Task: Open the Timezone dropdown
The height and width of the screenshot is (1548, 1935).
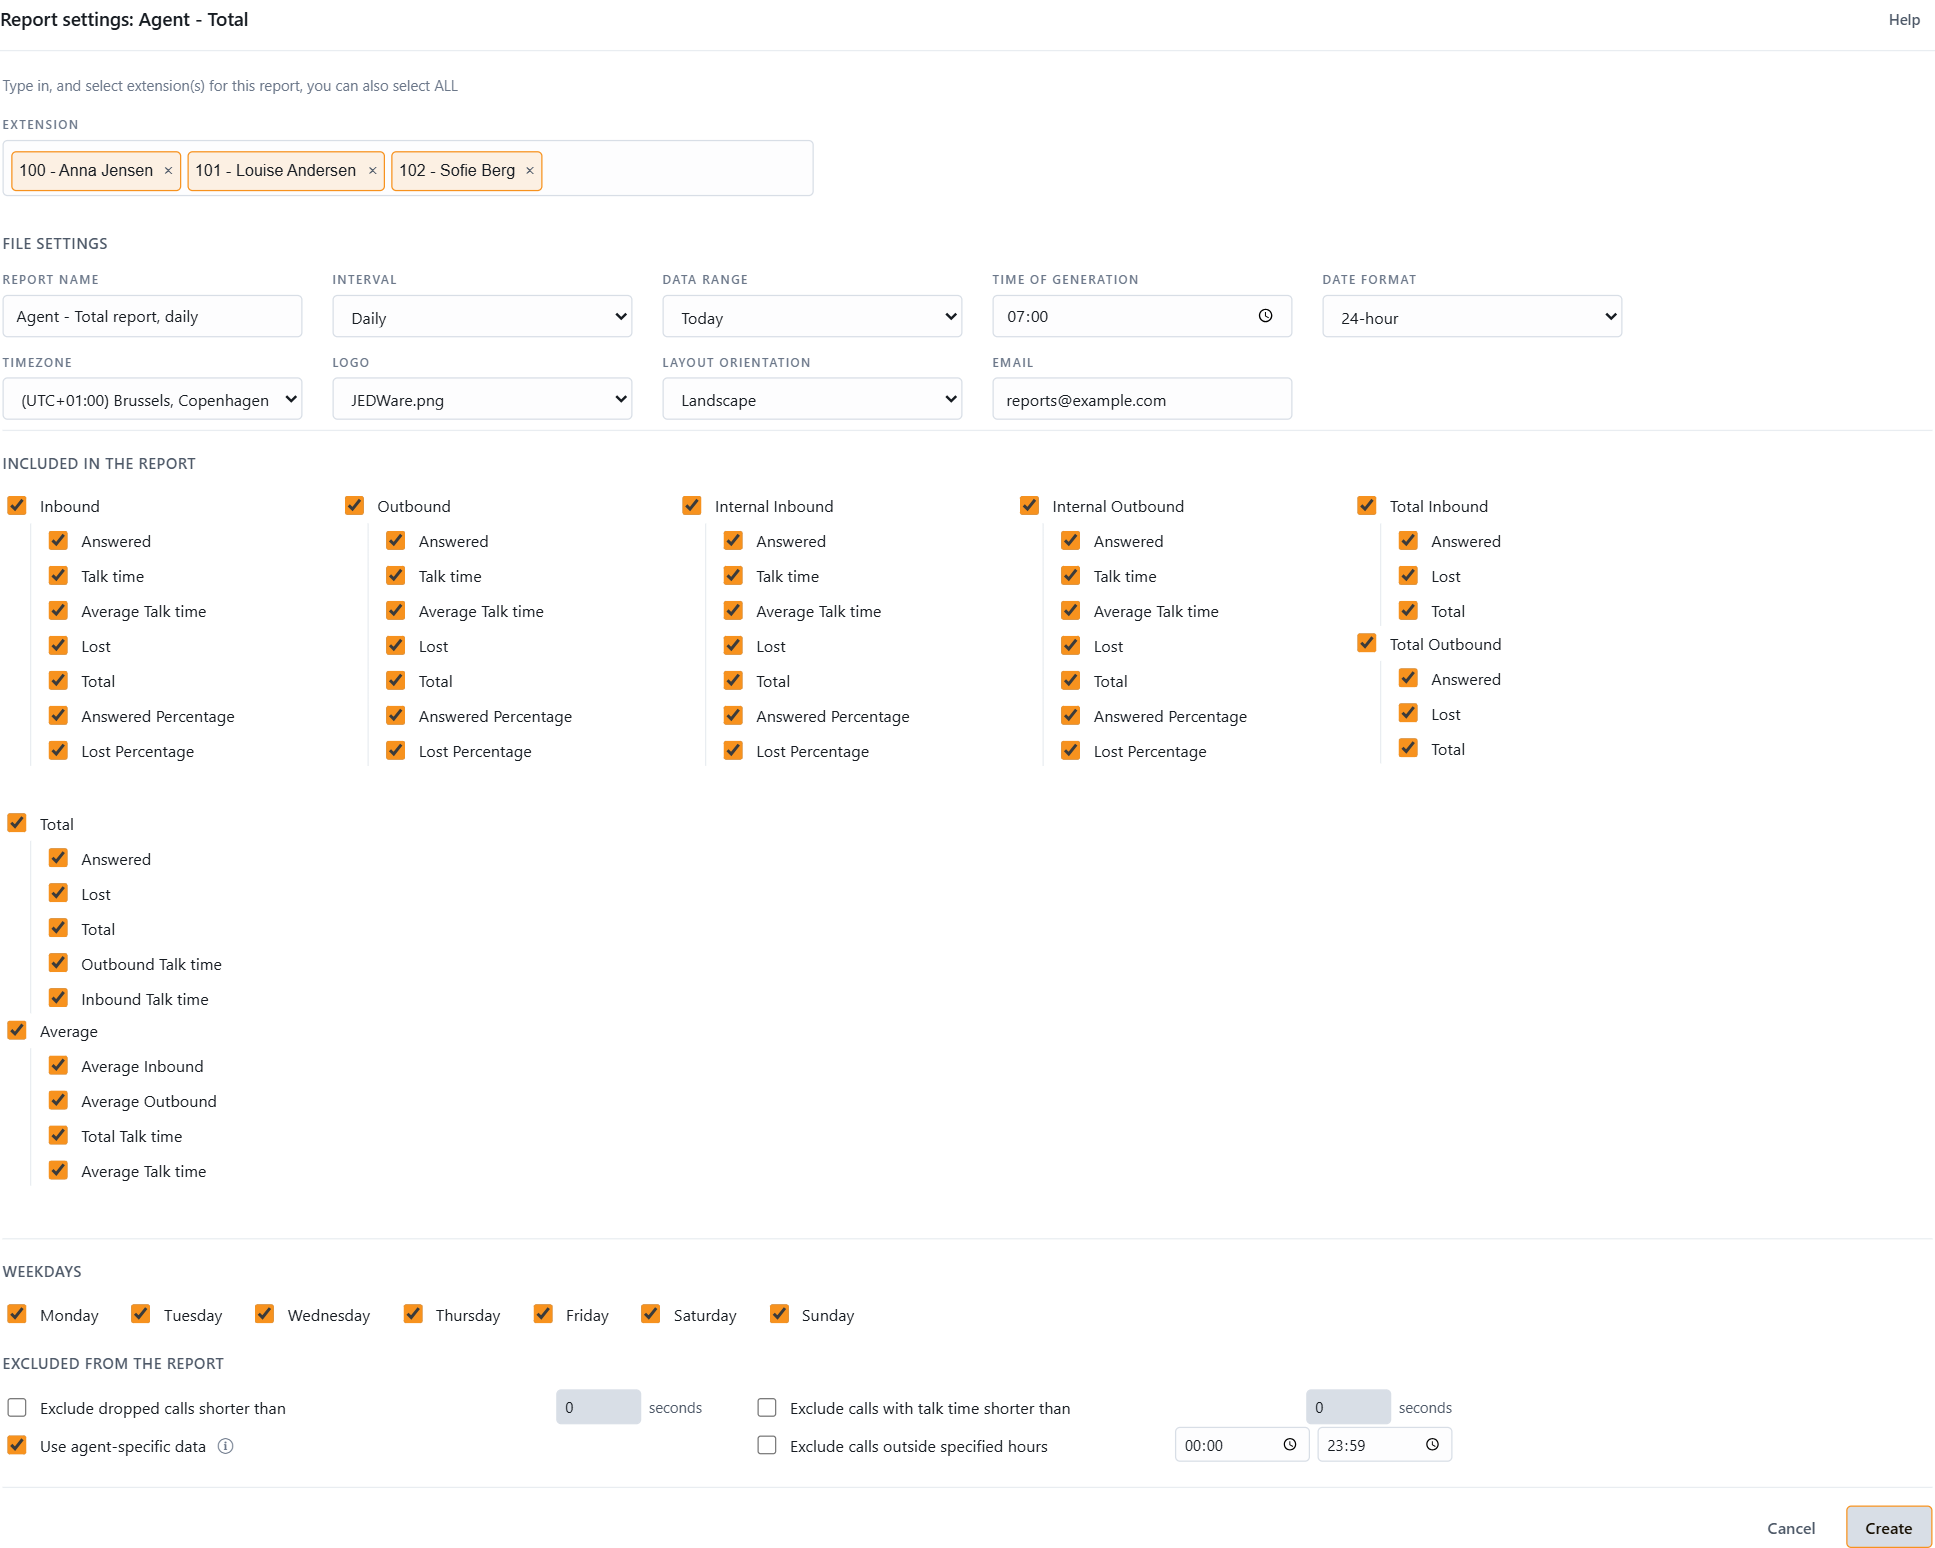Action: [152, 399]
